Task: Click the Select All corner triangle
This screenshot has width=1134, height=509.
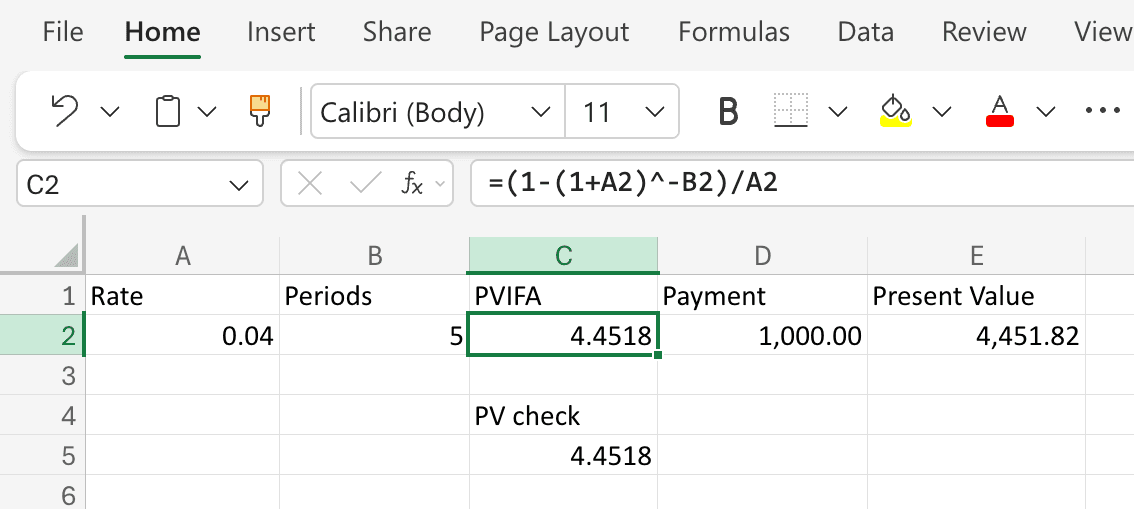Action: (x=66, y=254)
